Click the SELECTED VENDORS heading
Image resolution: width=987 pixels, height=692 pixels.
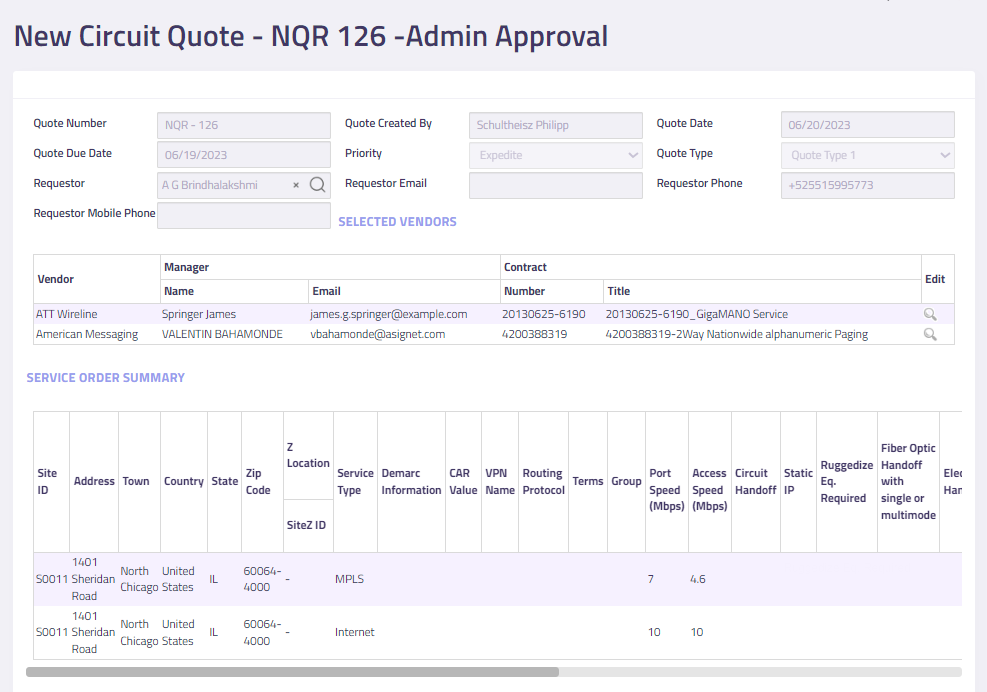click(x=397, y=222)
